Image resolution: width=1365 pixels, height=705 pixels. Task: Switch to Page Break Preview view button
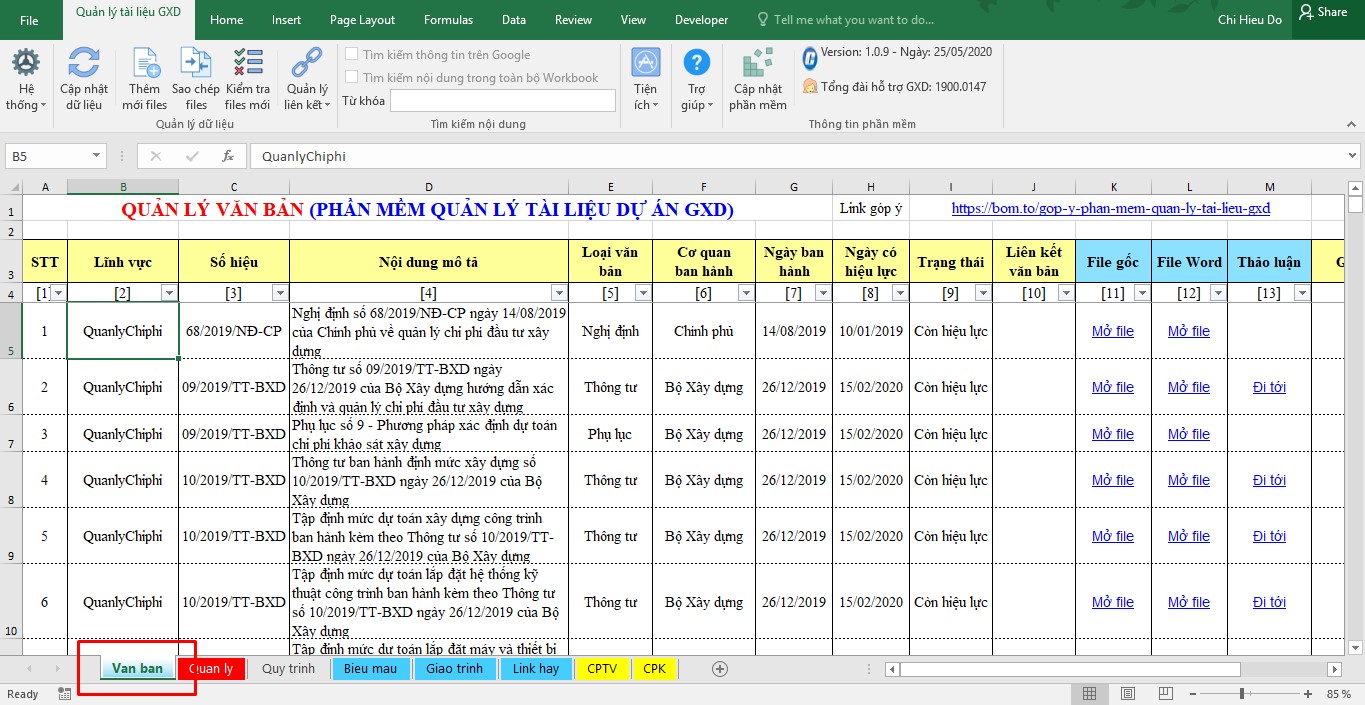[1165, 694]
